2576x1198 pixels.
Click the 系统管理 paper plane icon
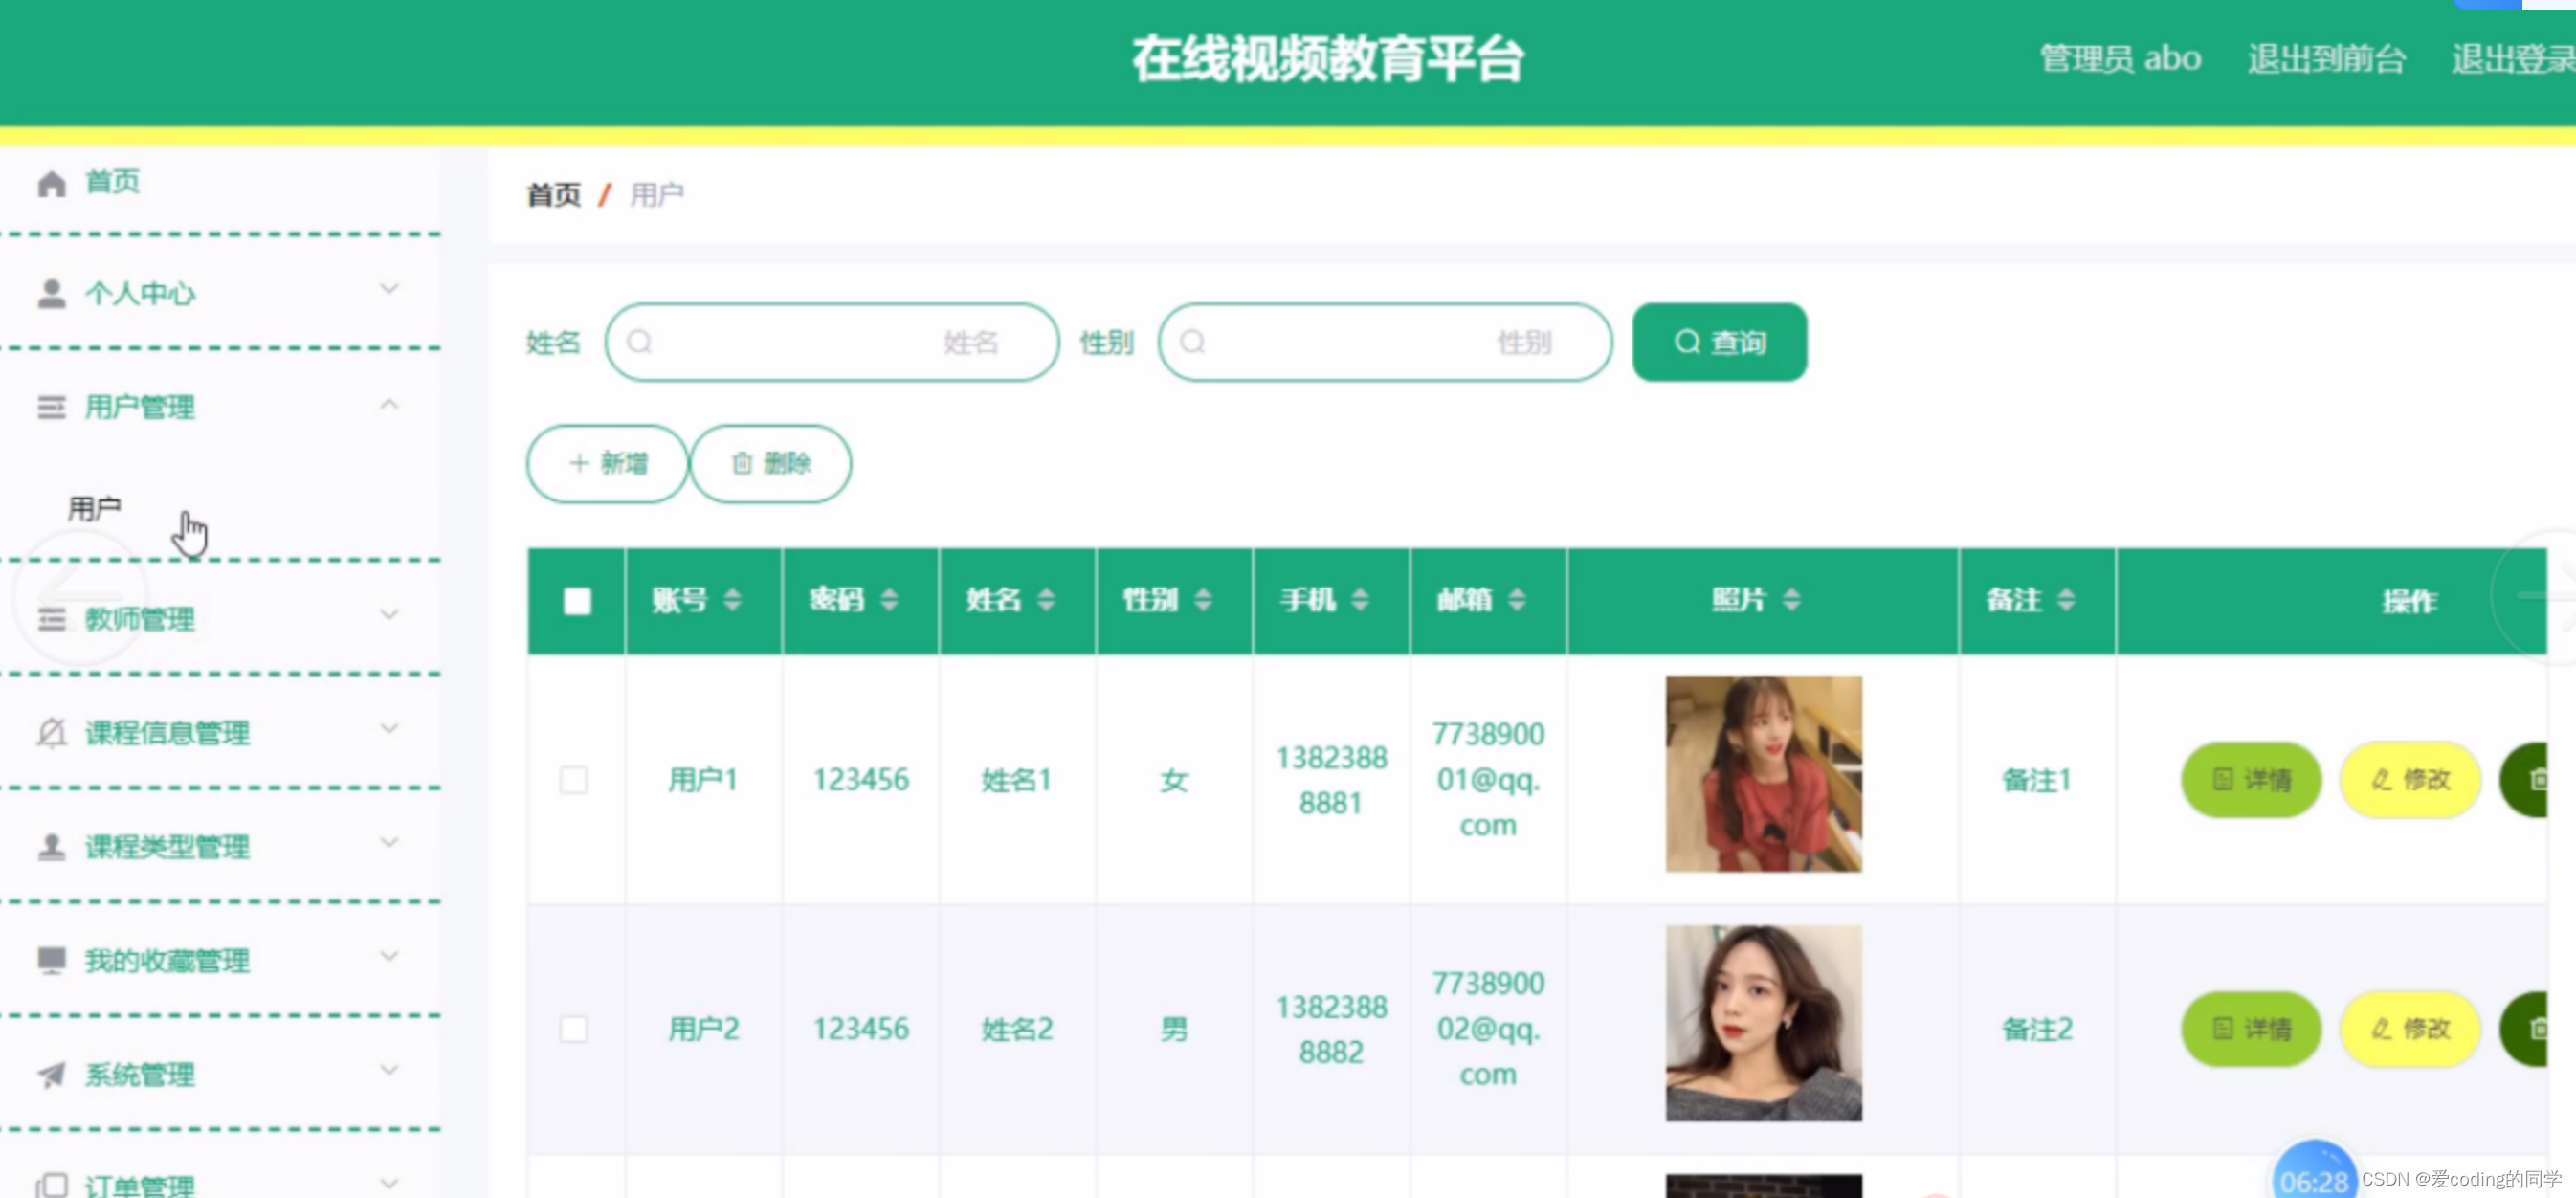[51, 1075]
